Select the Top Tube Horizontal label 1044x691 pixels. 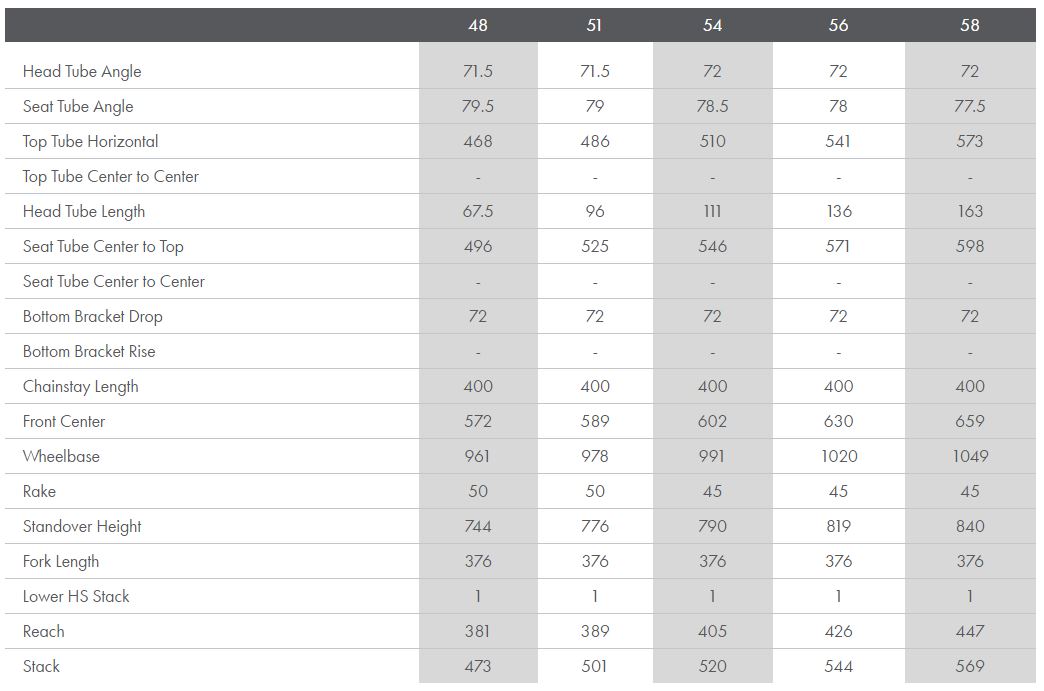(x=91, y=142)
